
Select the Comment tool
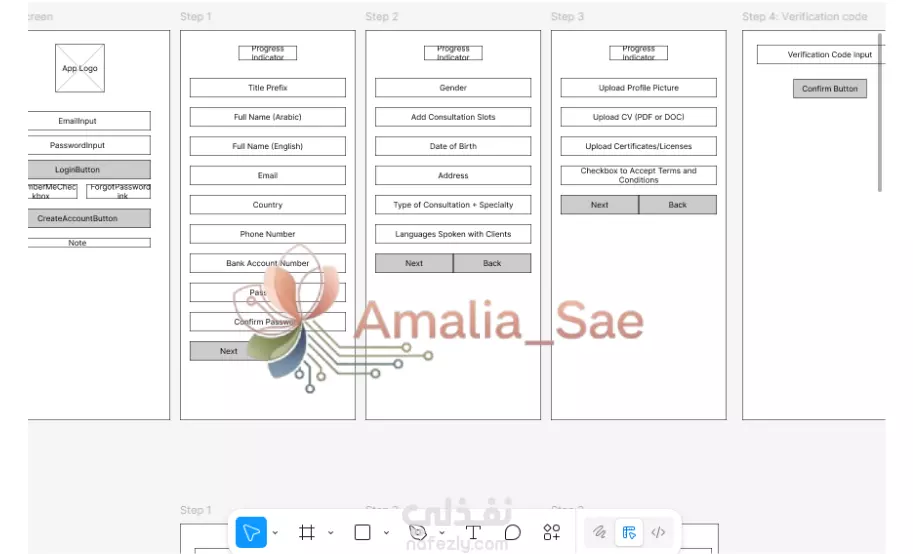[x=512, y=532]
